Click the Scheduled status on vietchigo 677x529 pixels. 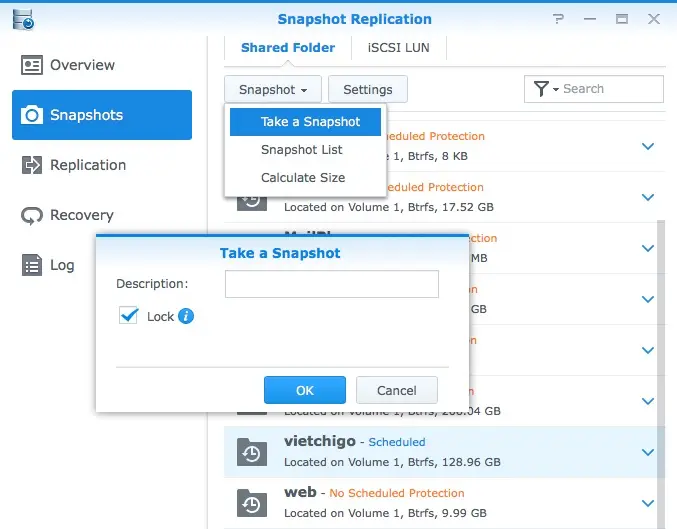397,442
